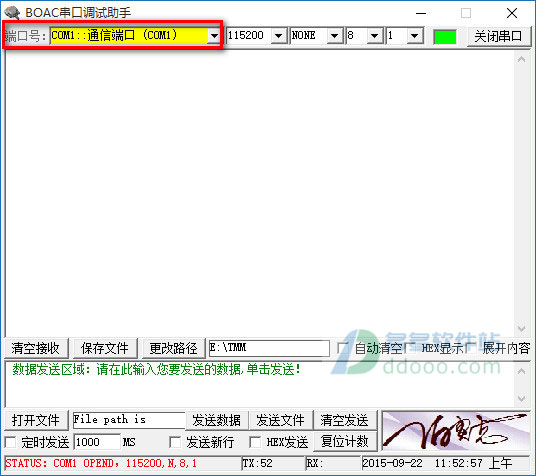The image size is (536, 476).
Task: Expand the stop bits dropdown showing 1
Action: [x=414, y=36]
